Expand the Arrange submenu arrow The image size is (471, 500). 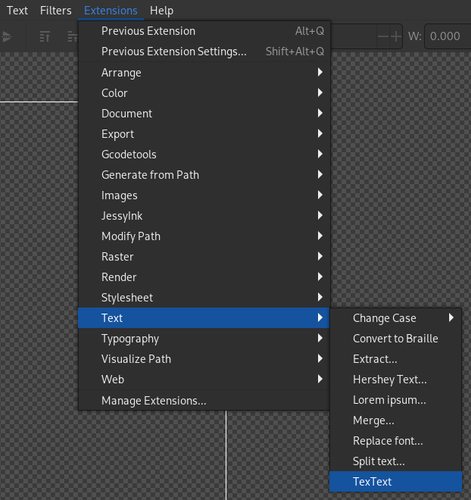tap(320, 72)
